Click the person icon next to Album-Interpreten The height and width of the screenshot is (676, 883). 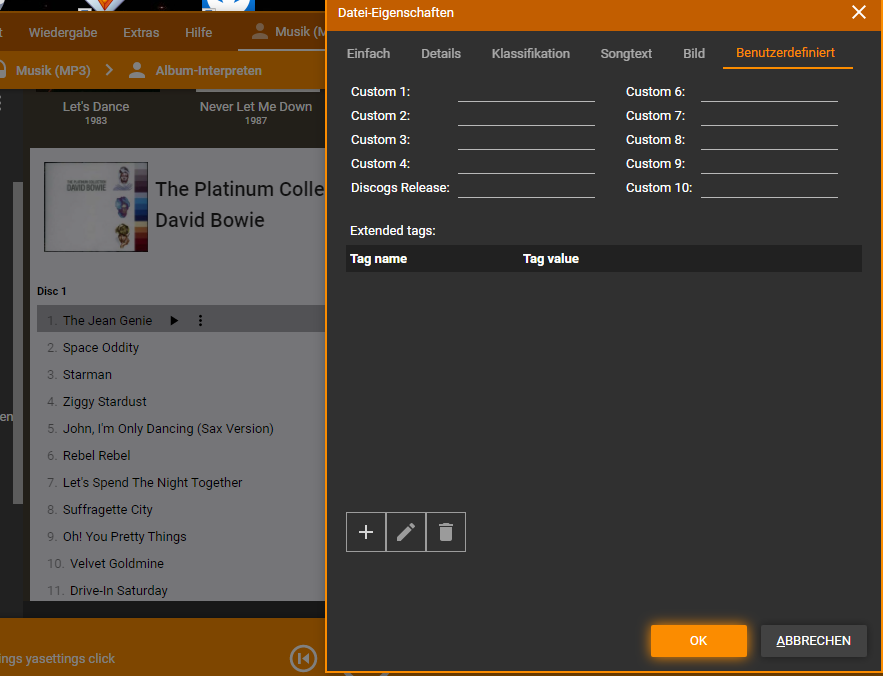pos(137,70)
